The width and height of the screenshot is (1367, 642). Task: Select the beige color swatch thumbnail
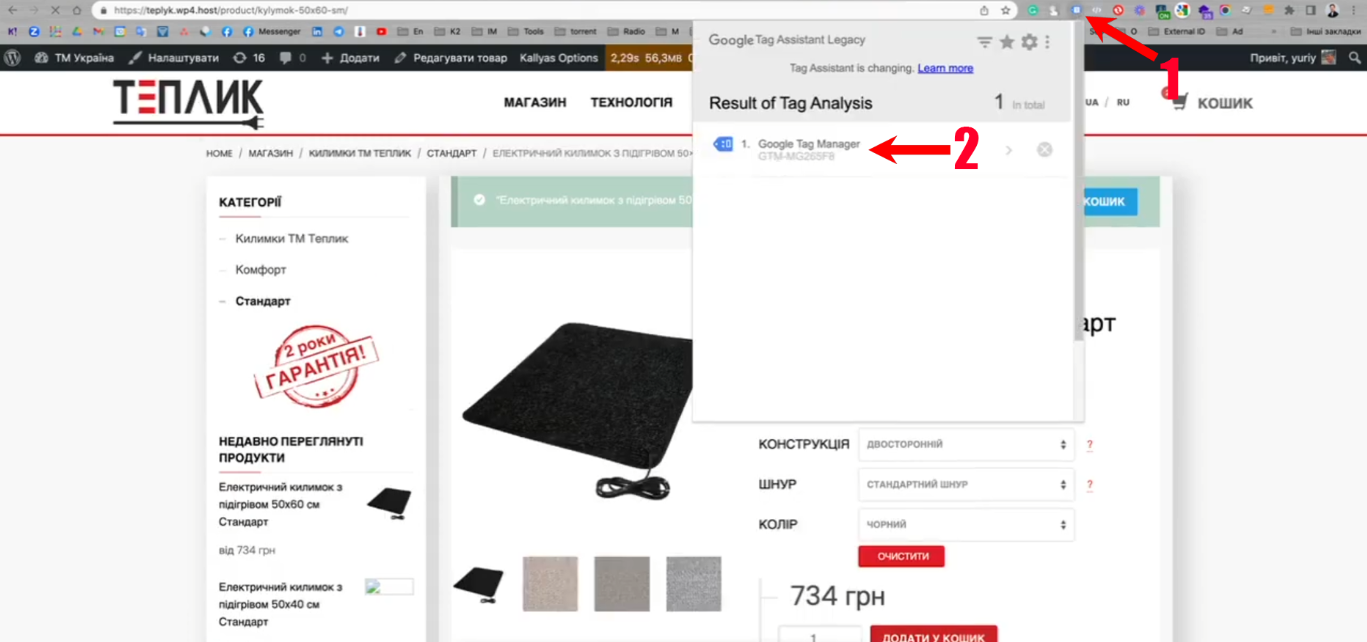coord(550,583)
